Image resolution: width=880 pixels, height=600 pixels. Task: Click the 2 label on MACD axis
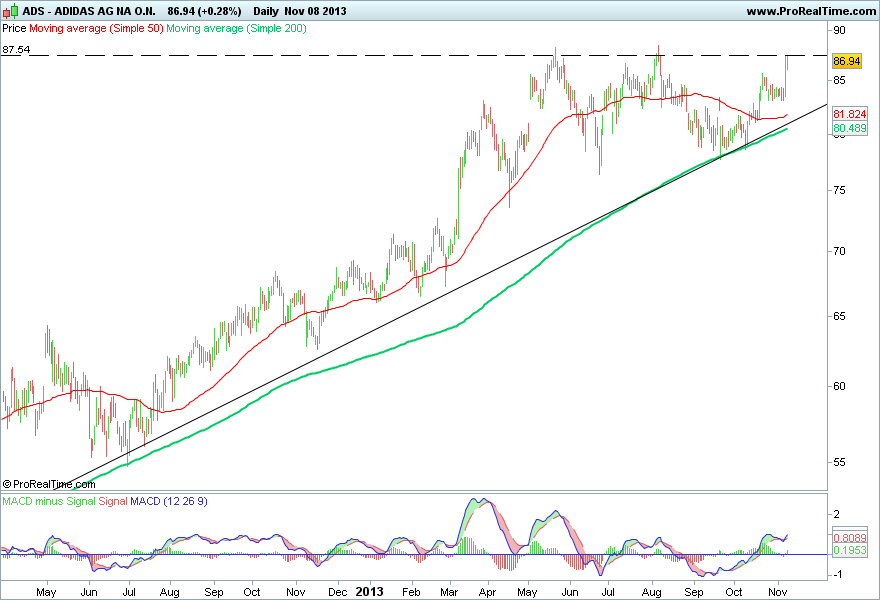[837, 514]
